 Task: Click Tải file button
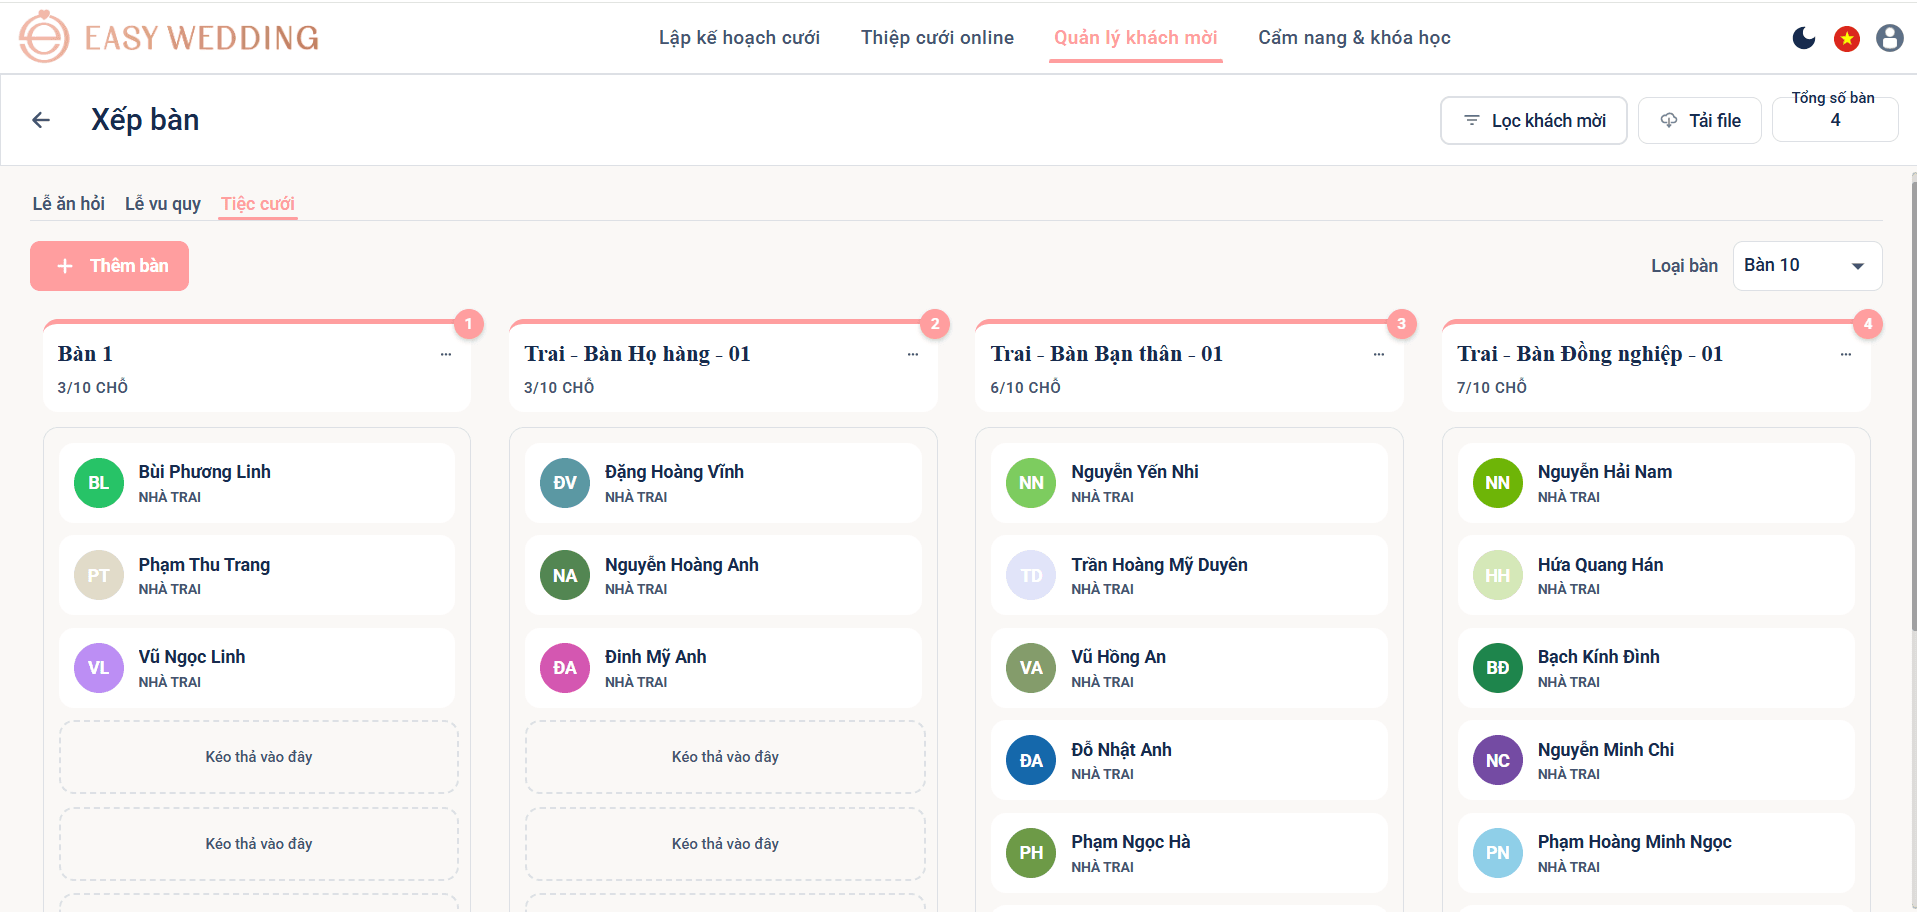tap(1700, 120)
